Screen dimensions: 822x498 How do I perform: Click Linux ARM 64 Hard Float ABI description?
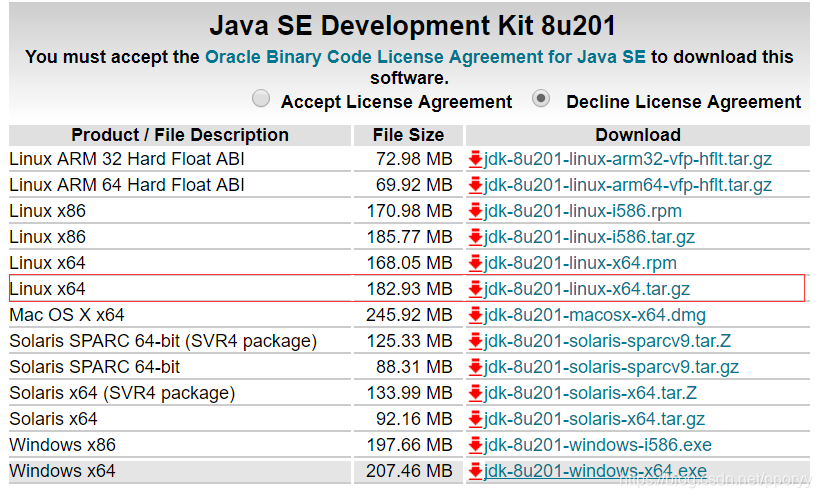point(127,185)
